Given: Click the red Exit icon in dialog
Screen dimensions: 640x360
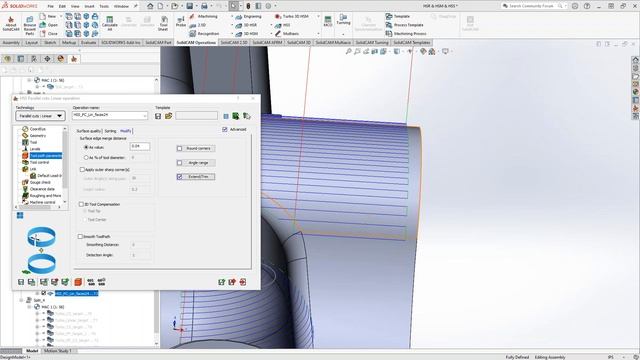Looking at the screenshot, I should (x=243, y=282).
